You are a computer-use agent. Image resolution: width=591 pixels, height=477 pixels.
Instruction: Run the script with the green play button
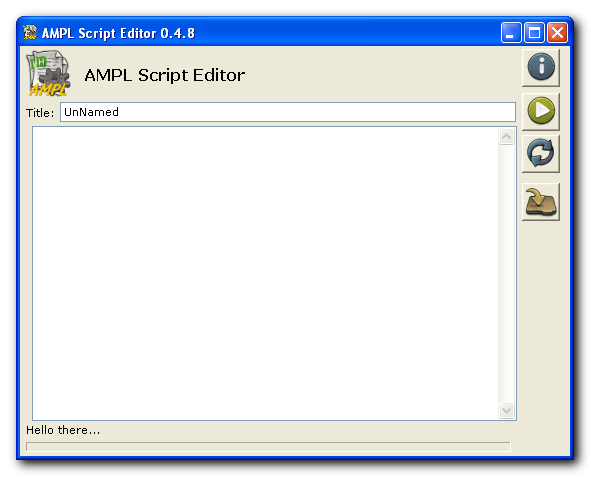pos(540,112)
